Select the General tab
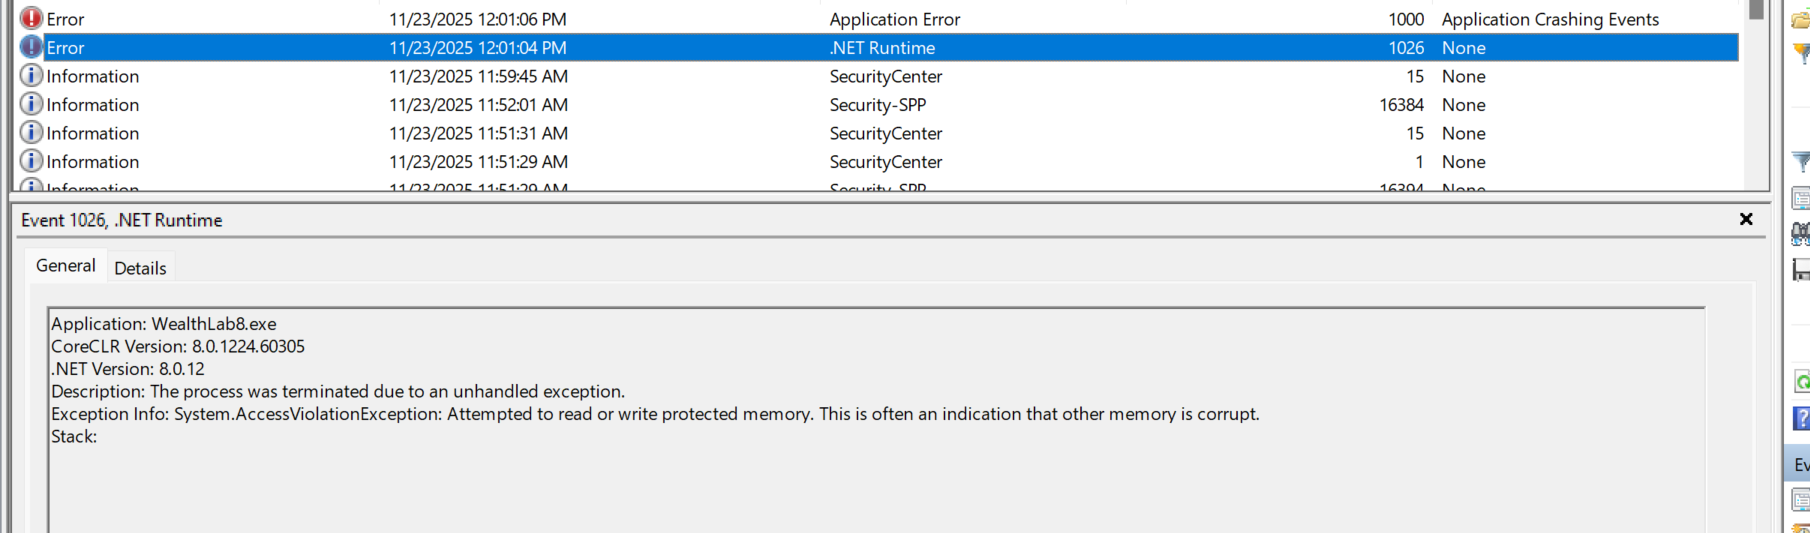Screen dimensions: 1810x533 66,266
